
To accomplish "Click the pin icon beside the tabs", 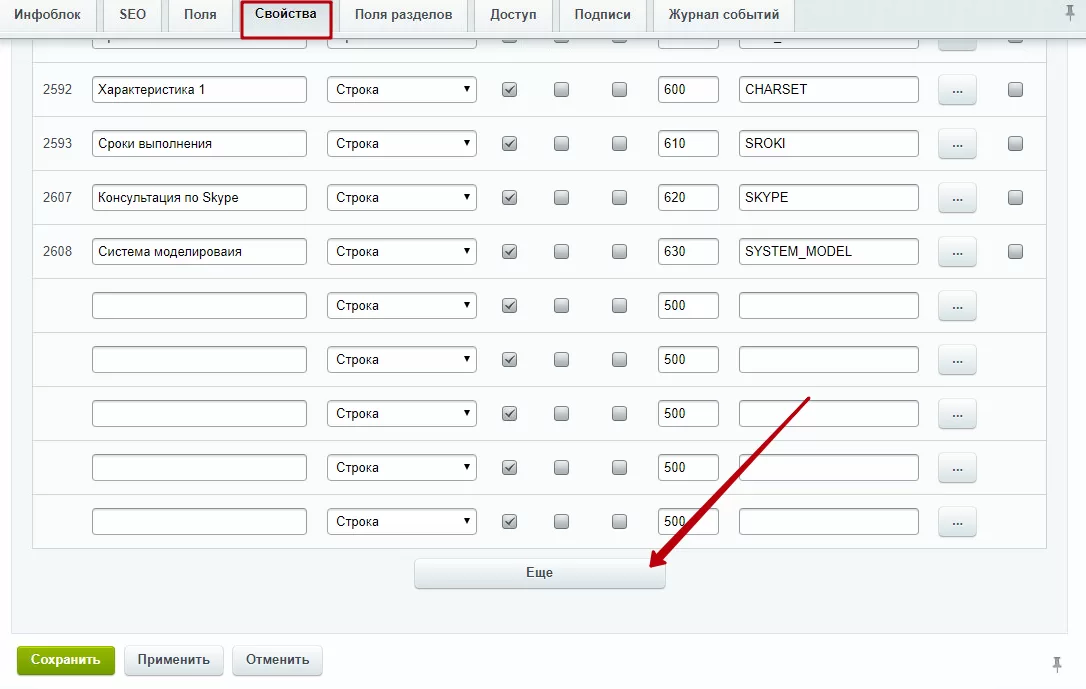I will [x=1069, y=14].
